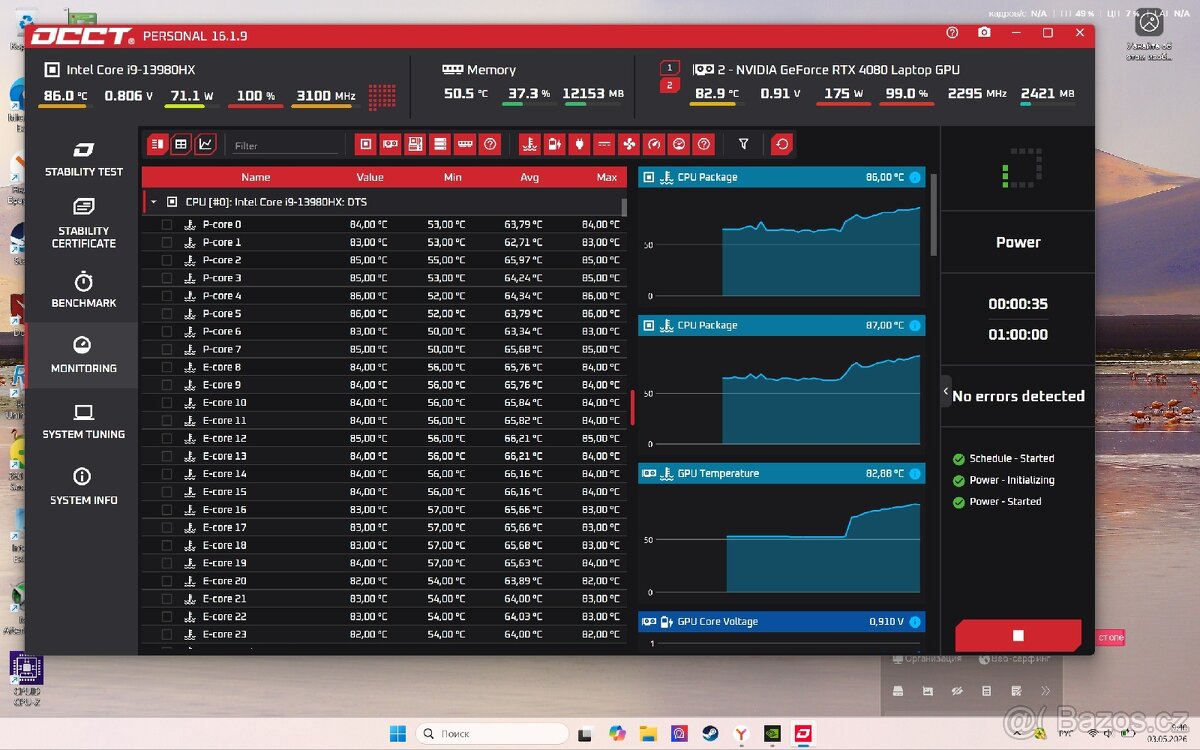Image resolution: width=1200 pixels, height=750 pixels.
Task: Collapse the right test panel arrow
Action: [x=946, y=392]
